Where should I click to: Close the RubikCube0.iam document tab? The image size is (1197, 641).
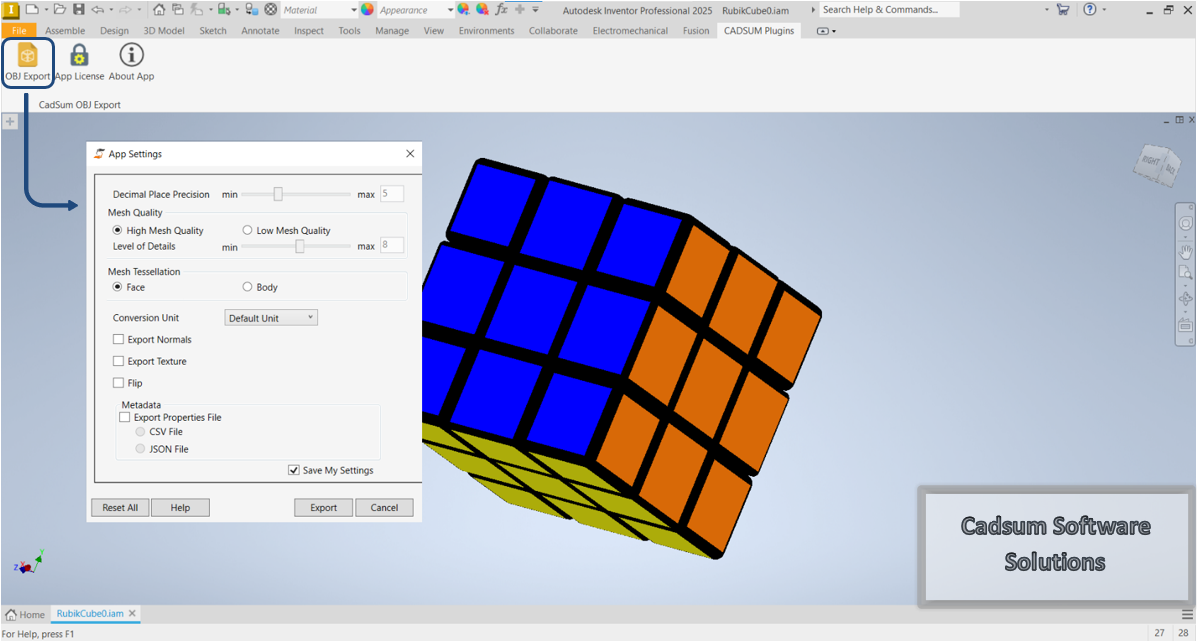click(132, 614)
